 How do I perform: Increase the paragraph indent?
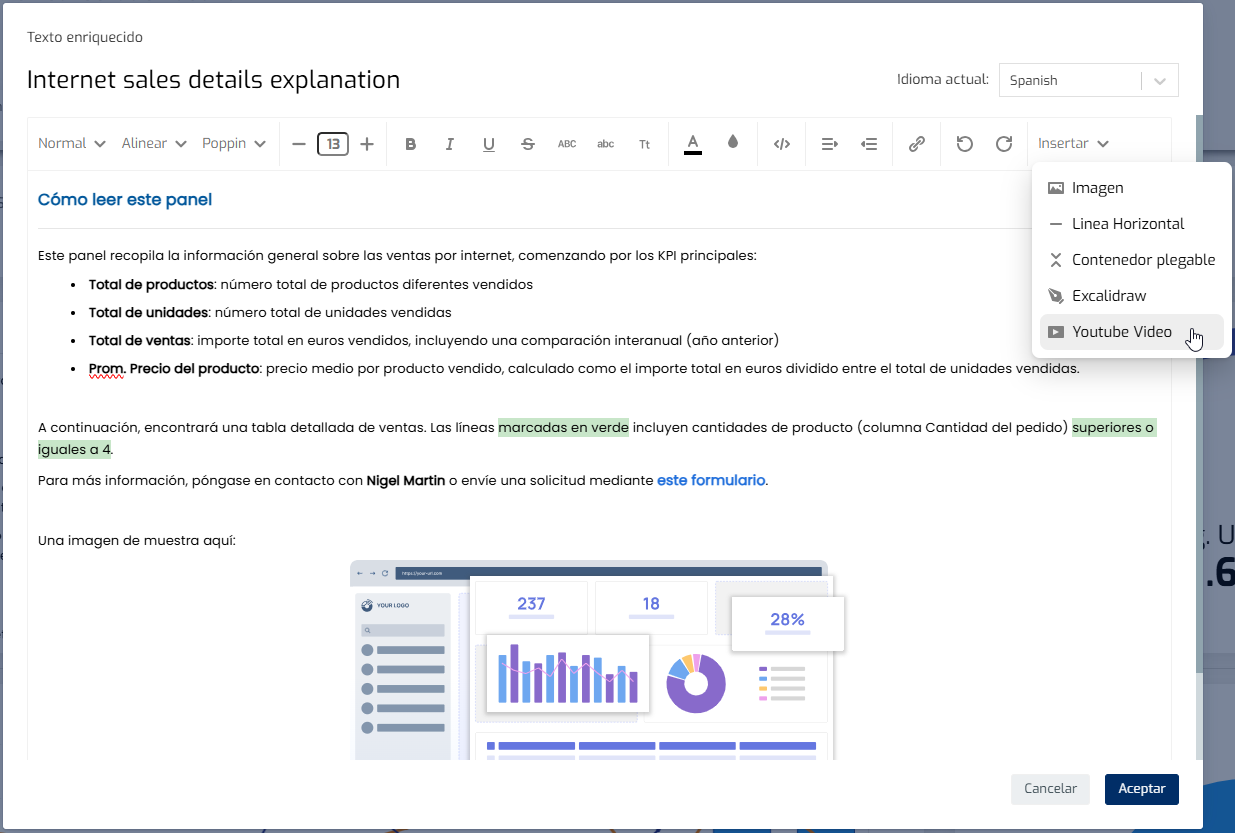(x=829, y=143)
